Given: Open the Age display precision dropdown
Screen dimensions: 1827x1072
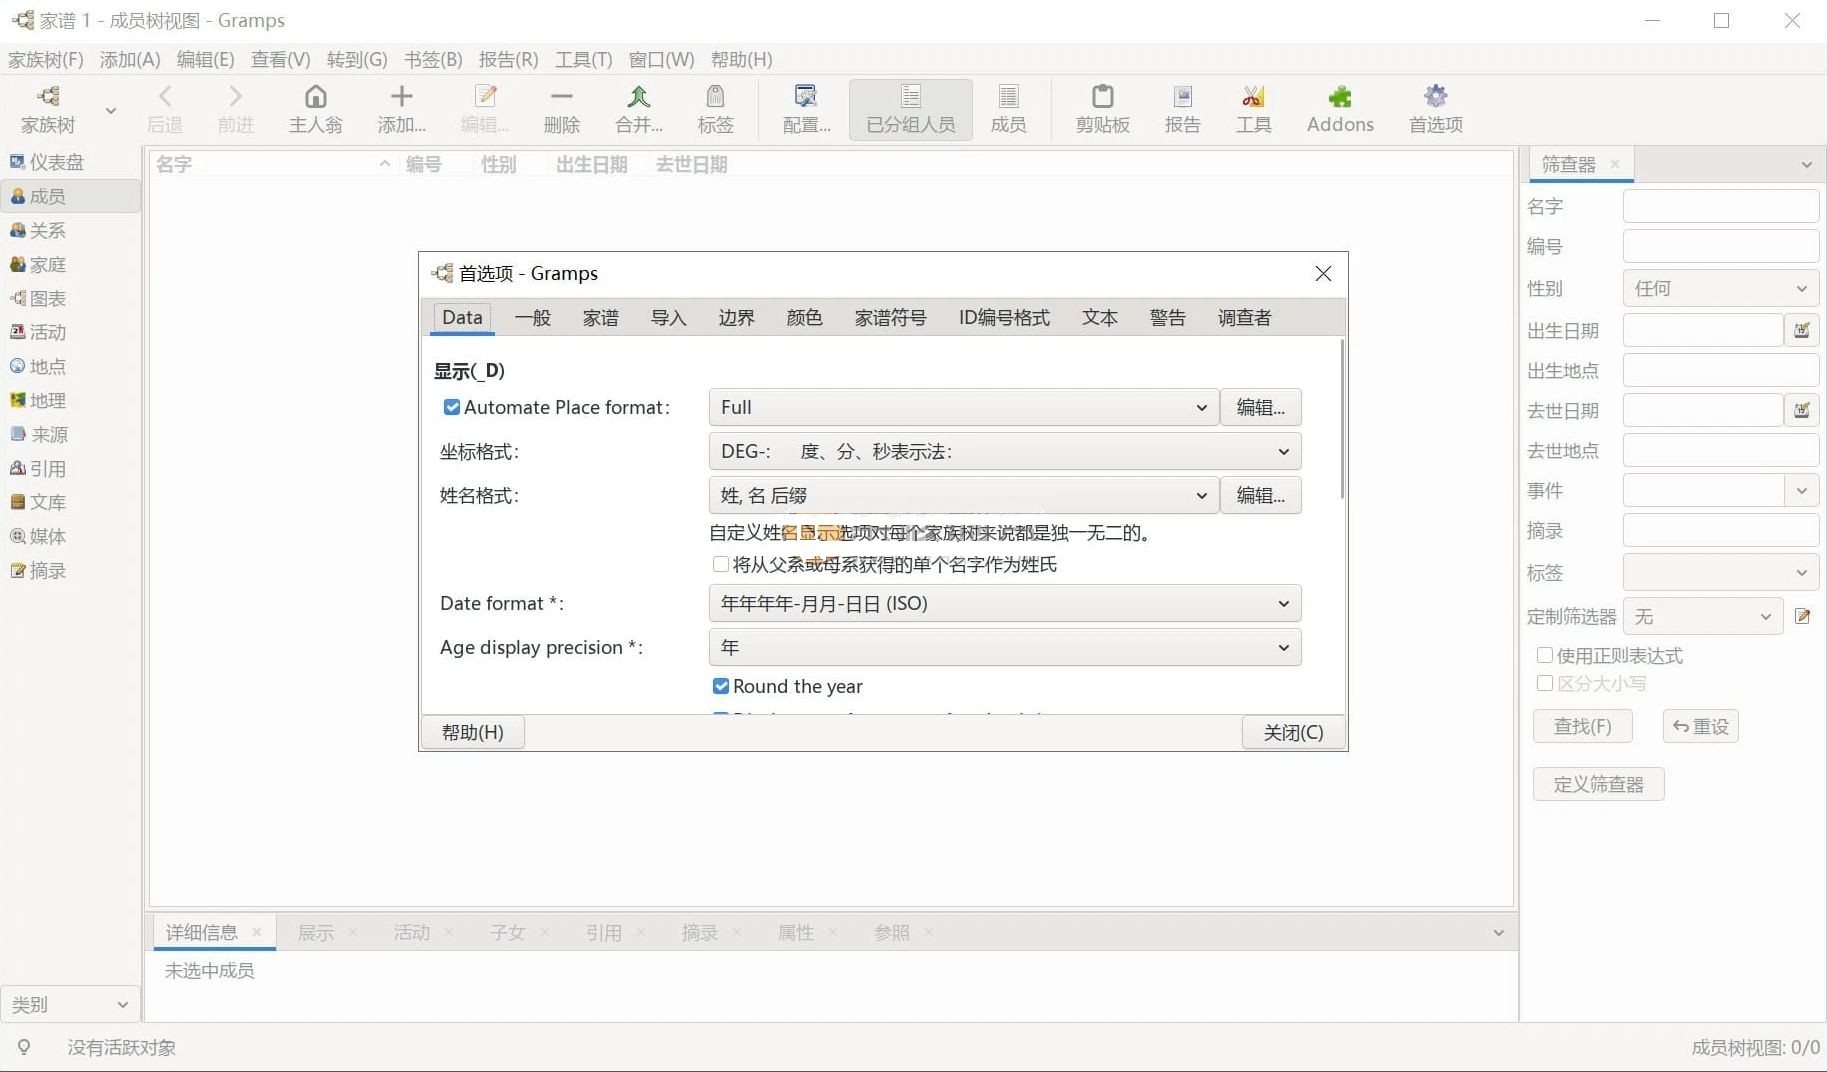Looking at the screenshot, I should click(x=1005, y=647).
